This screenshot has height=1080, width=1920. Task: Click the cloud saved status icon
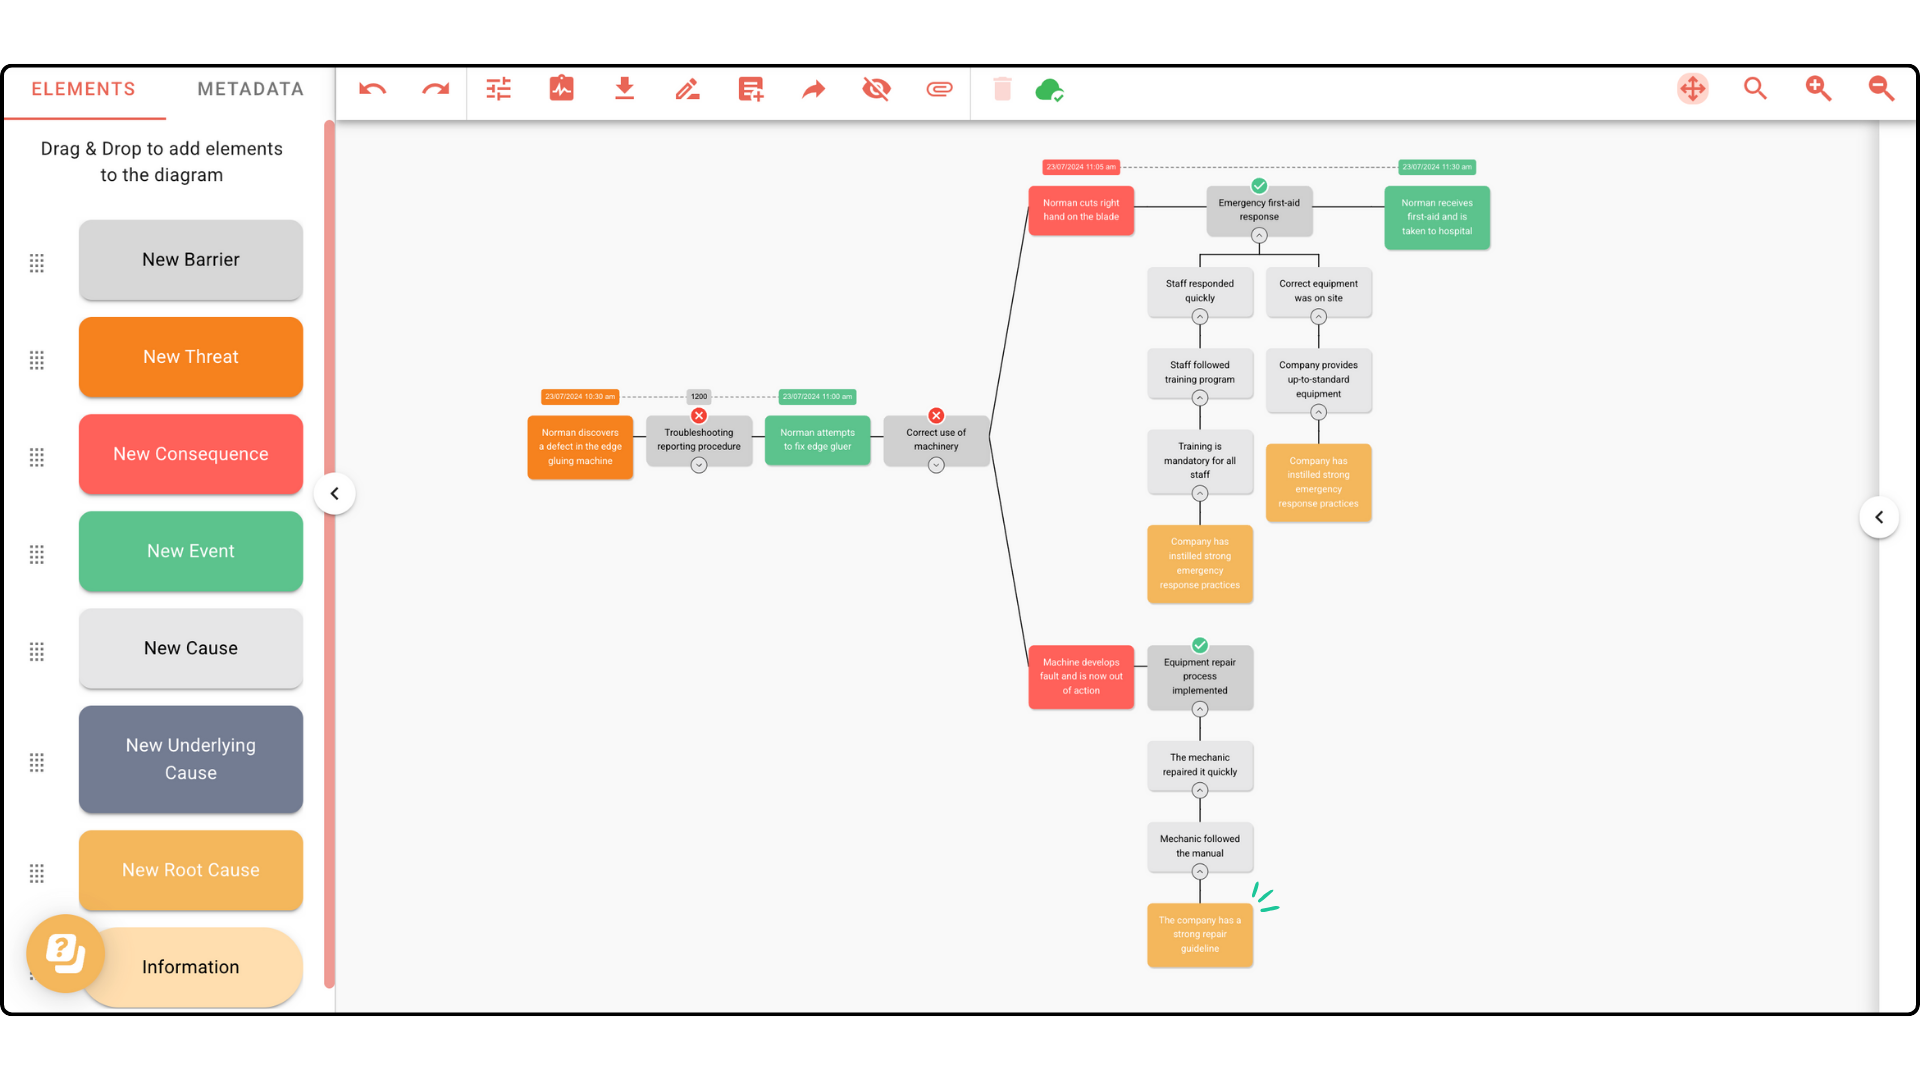pyautogui.click(x=1049, y=90)
